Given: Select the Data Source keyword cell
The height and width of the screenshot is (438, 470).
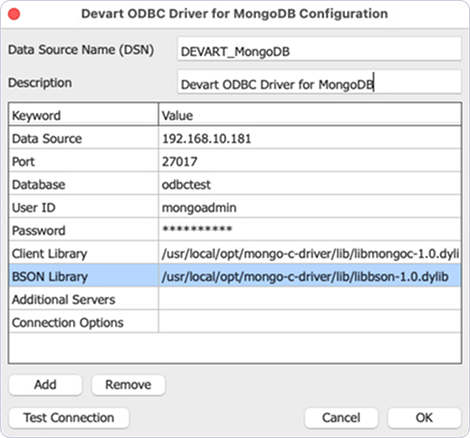Looking at the screenshot, I should point(84,138).
